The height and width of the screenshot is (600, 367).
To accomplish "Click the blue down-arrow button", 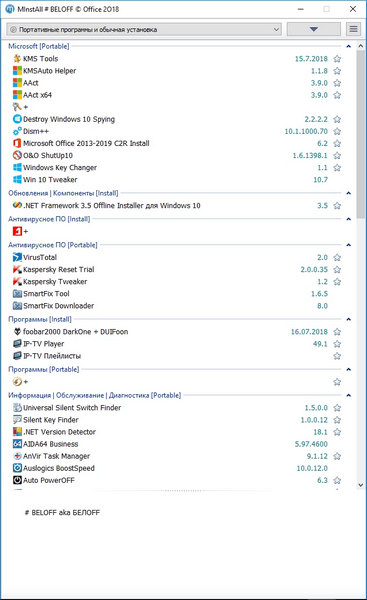I will [x=314, y=29].
